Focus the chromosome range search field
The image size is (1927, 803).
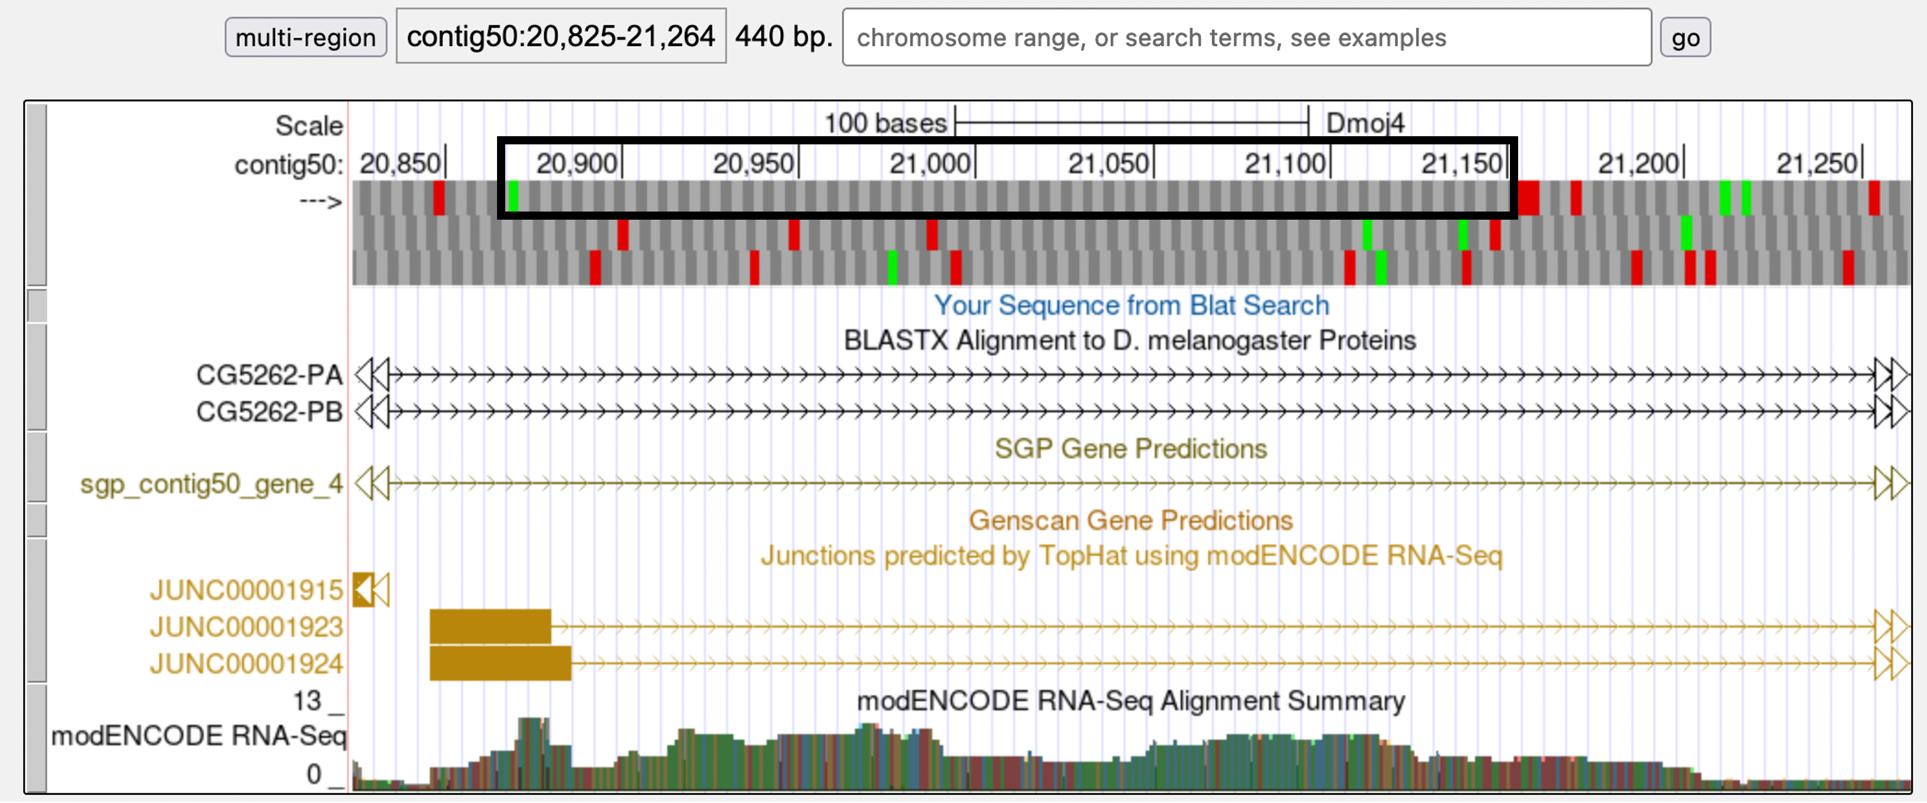click(1247, 38)
